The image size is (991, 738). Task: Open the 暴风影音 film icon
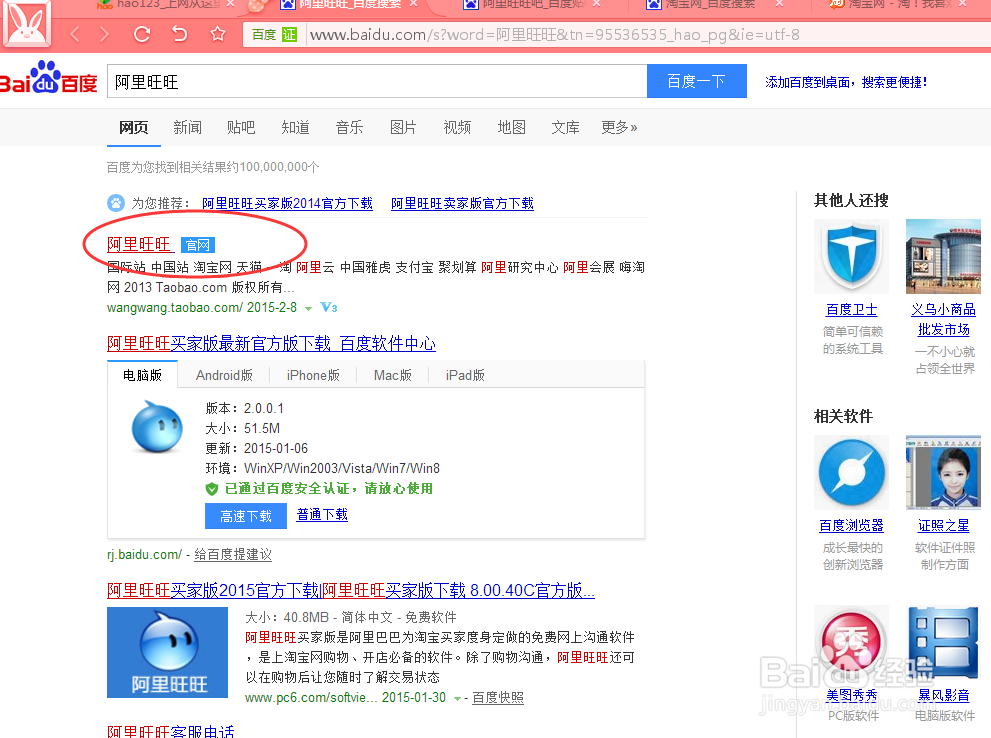pos(943,643)
